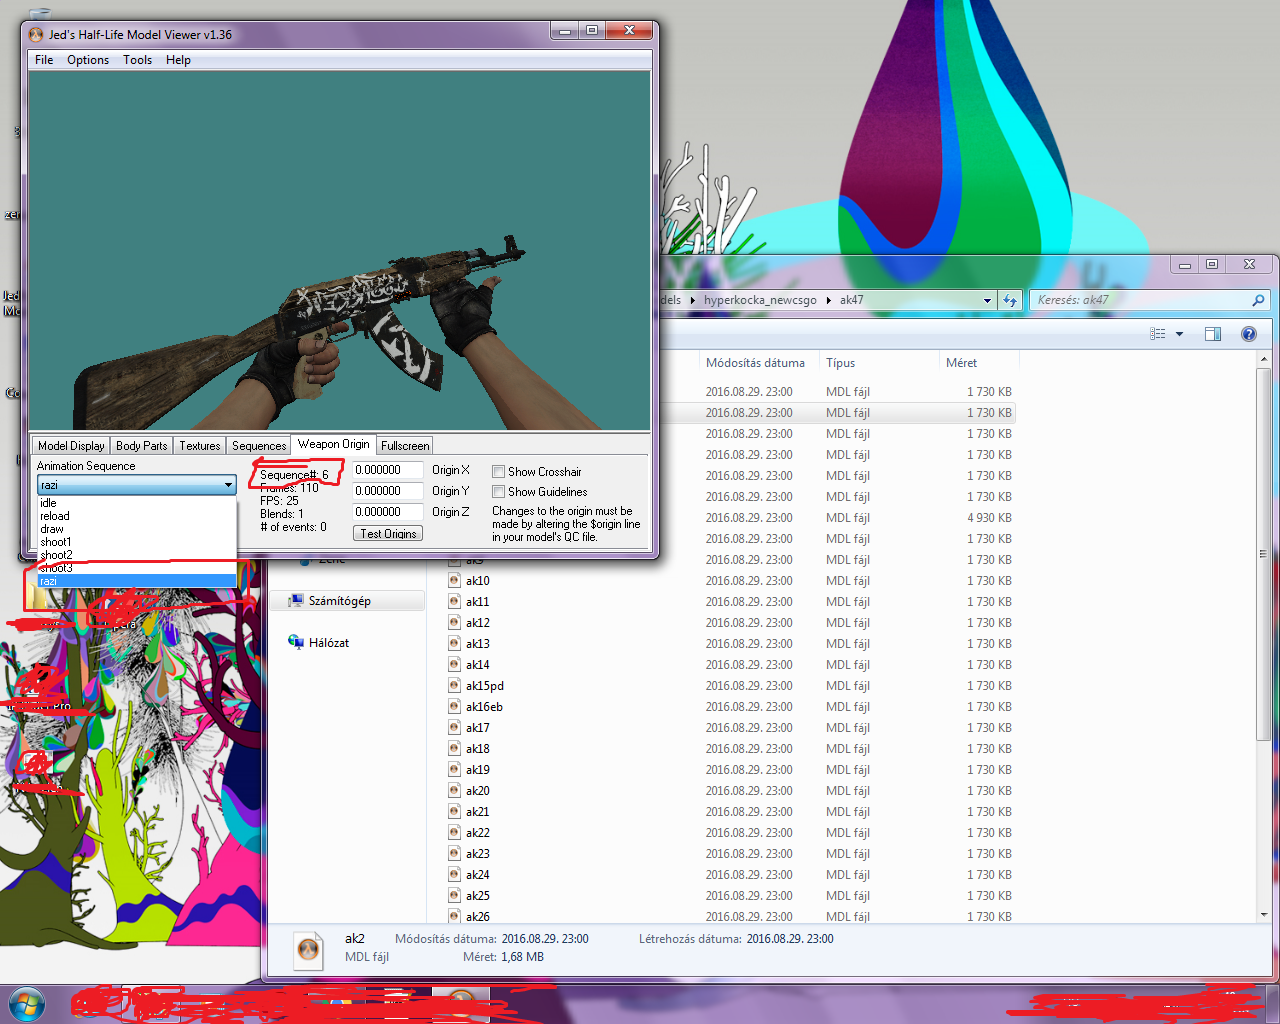This screenshot has height=1024, width=1280.
Task: Toggle the Animation Sequence dropdown arrow
Action: pos(228,485)
